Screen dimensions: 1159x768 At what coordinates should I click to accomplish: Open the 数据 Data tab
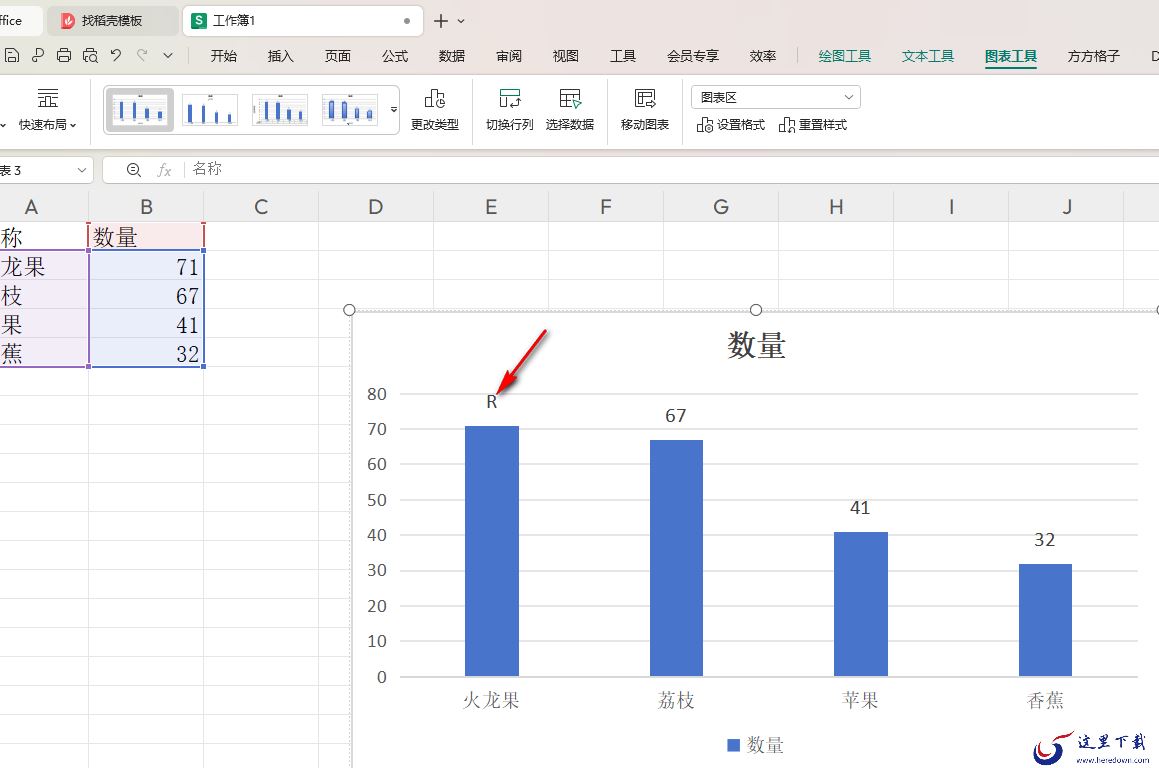452,56
